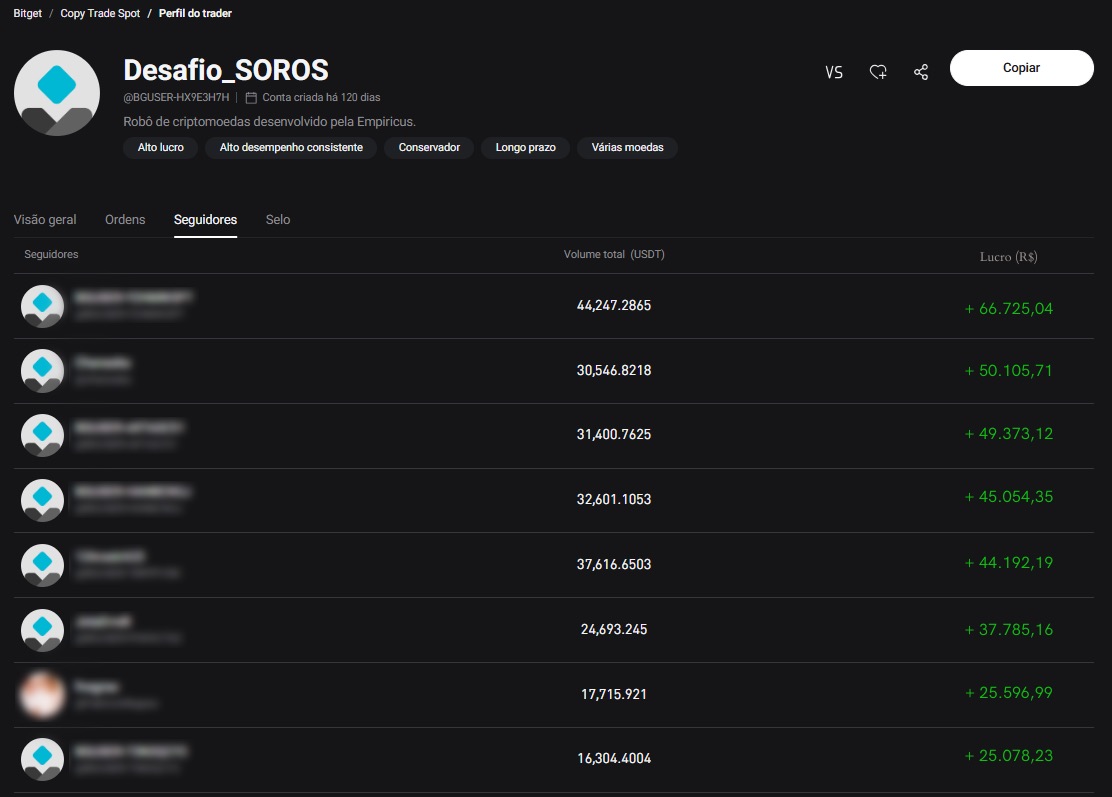Click the Várias moedas tag

[x=627, y=148]
